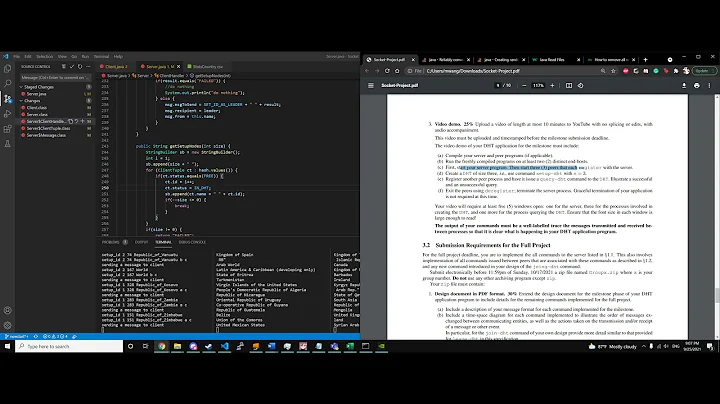The width and height of the screenshot is (720, 404).
Task: Open the Selection menu in VS Code
Action: coord(45,56)
